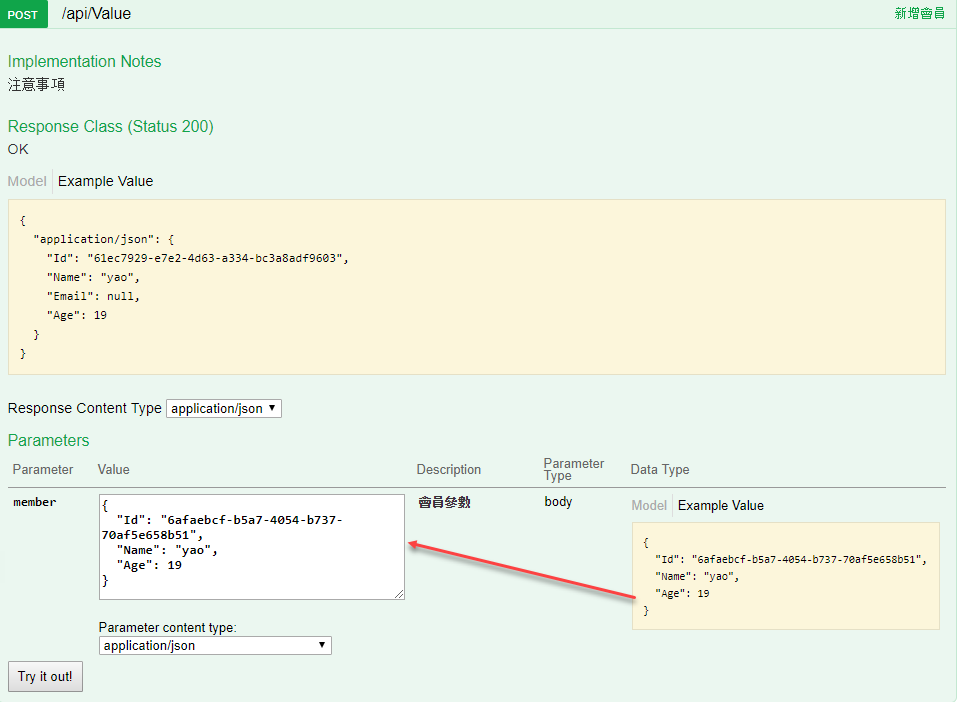957x702 pixels.
Task: Select Example Value tab in Data Type column
Action: point(720,505)
